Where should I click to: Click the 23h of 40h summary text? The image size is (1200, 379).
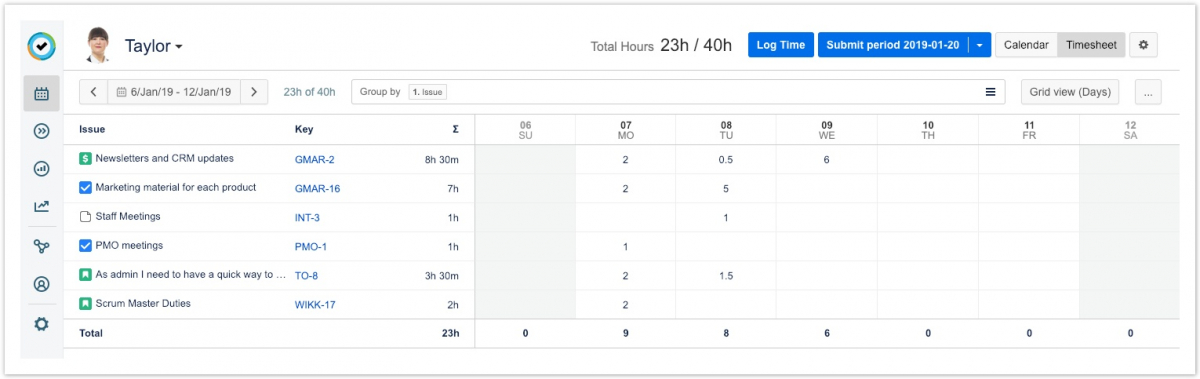pos(309,92)
